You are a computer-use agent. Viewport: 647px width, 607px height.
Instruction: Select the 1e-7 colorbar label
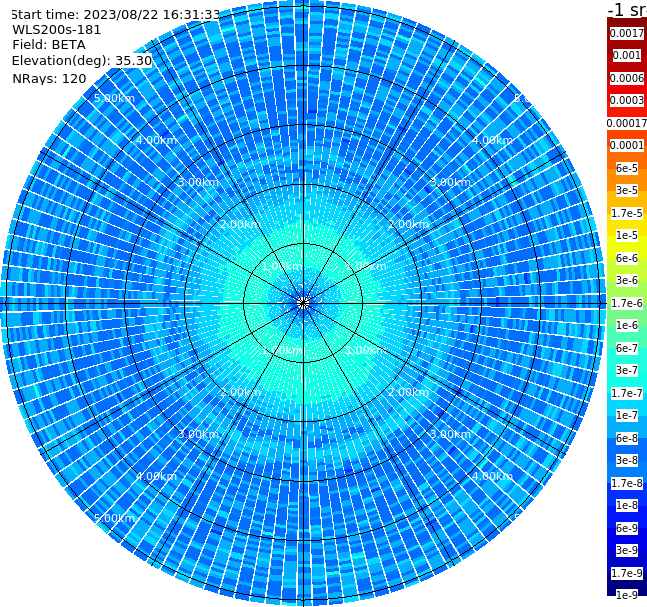click(x=627, y=416)
